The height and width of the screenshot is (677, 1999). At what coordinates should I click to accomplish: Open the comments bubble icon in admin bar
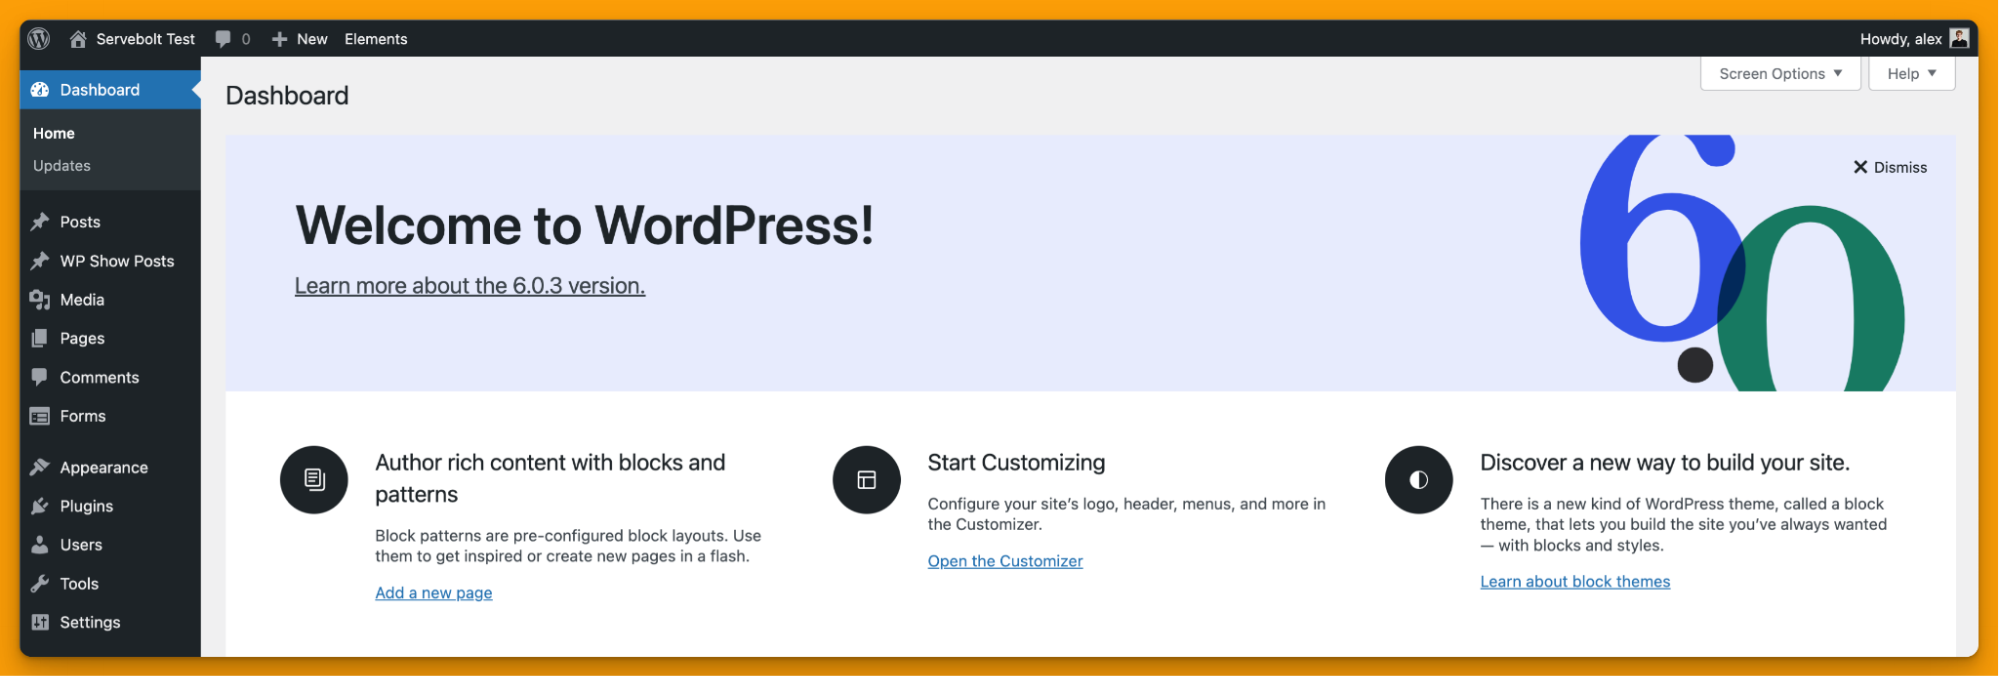click(223, 39)
